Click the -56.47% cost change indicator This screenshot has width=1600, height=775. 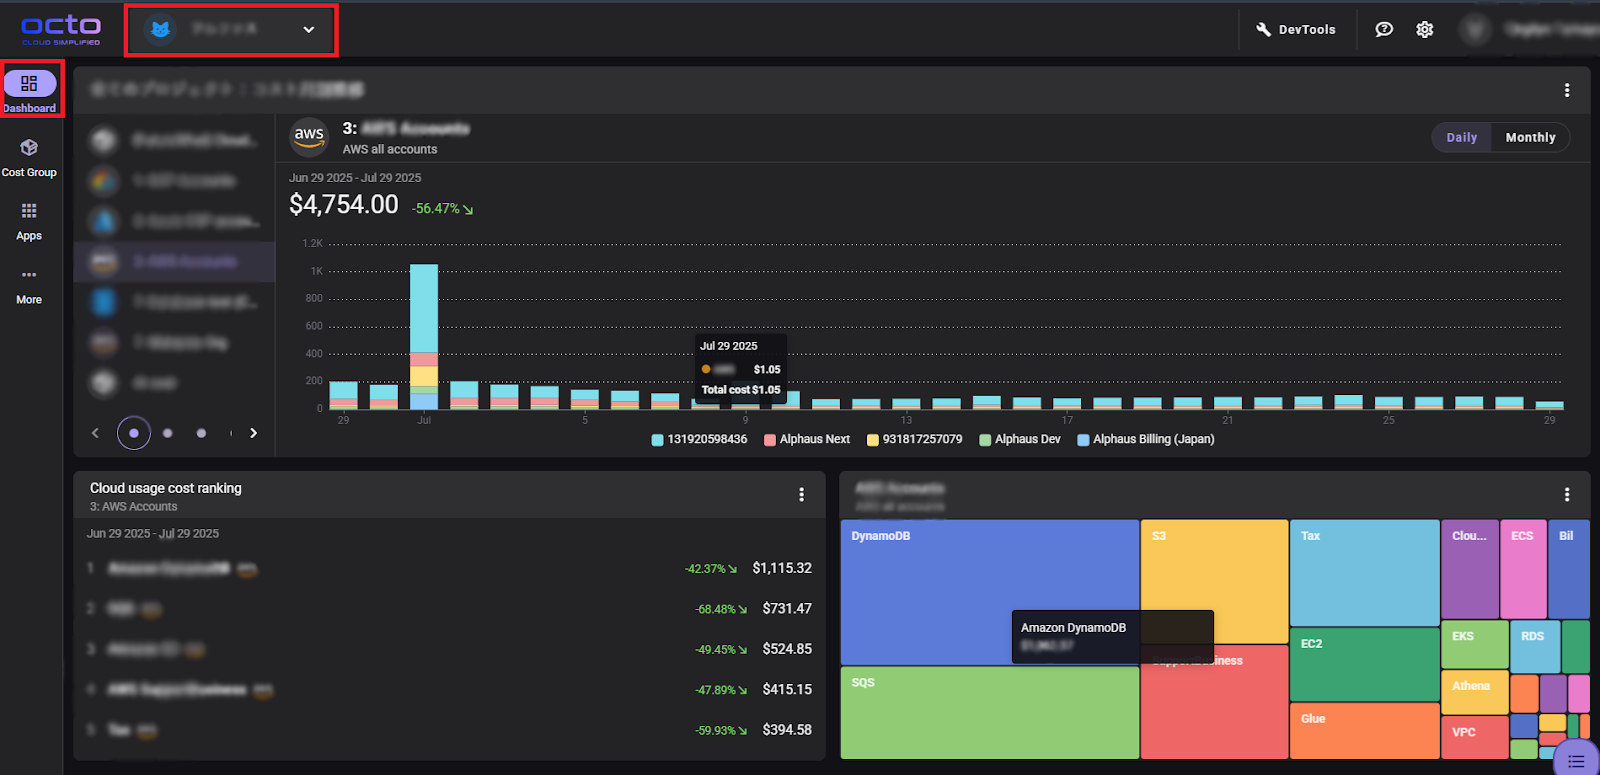[442, 209]
